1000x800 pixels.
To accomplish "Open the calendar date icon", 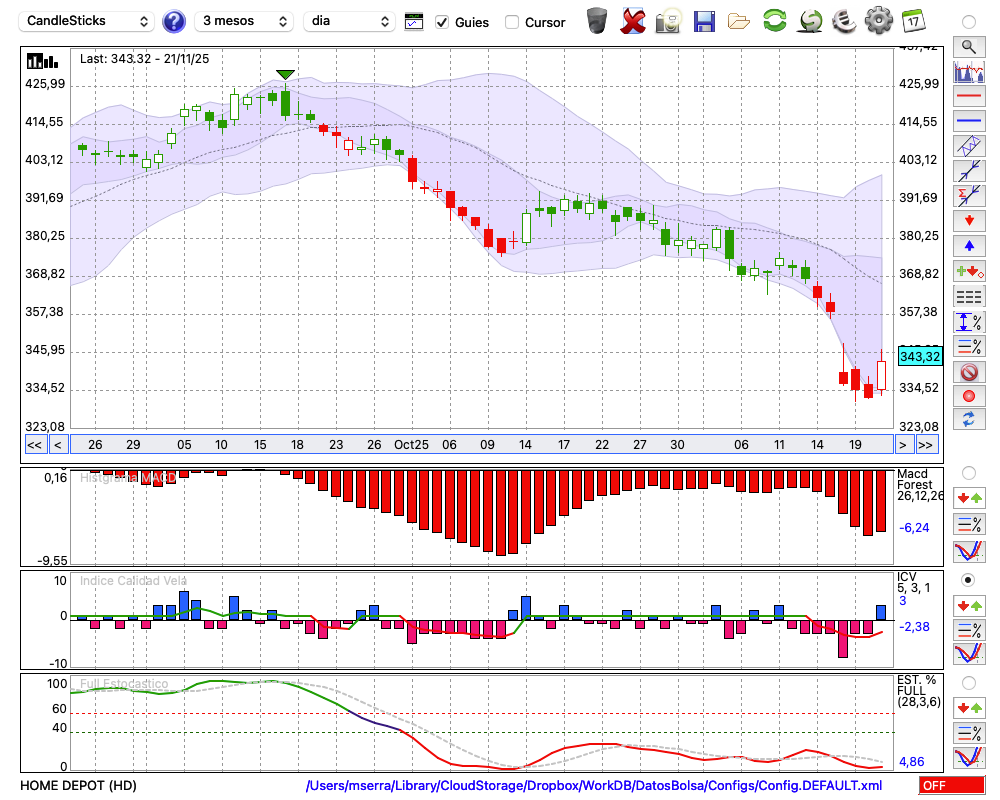I will coord(912,21).
